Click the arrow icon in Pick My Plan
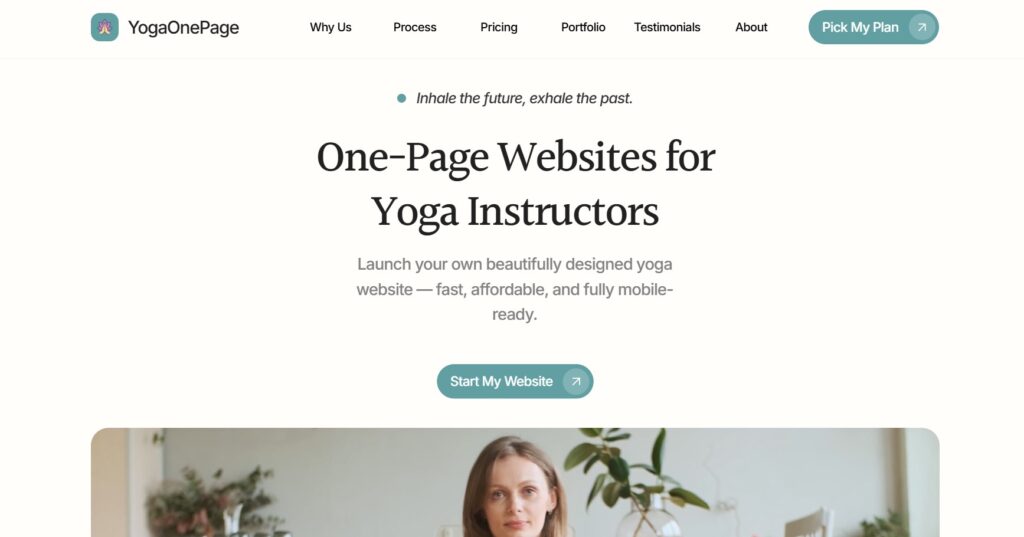 921,27
